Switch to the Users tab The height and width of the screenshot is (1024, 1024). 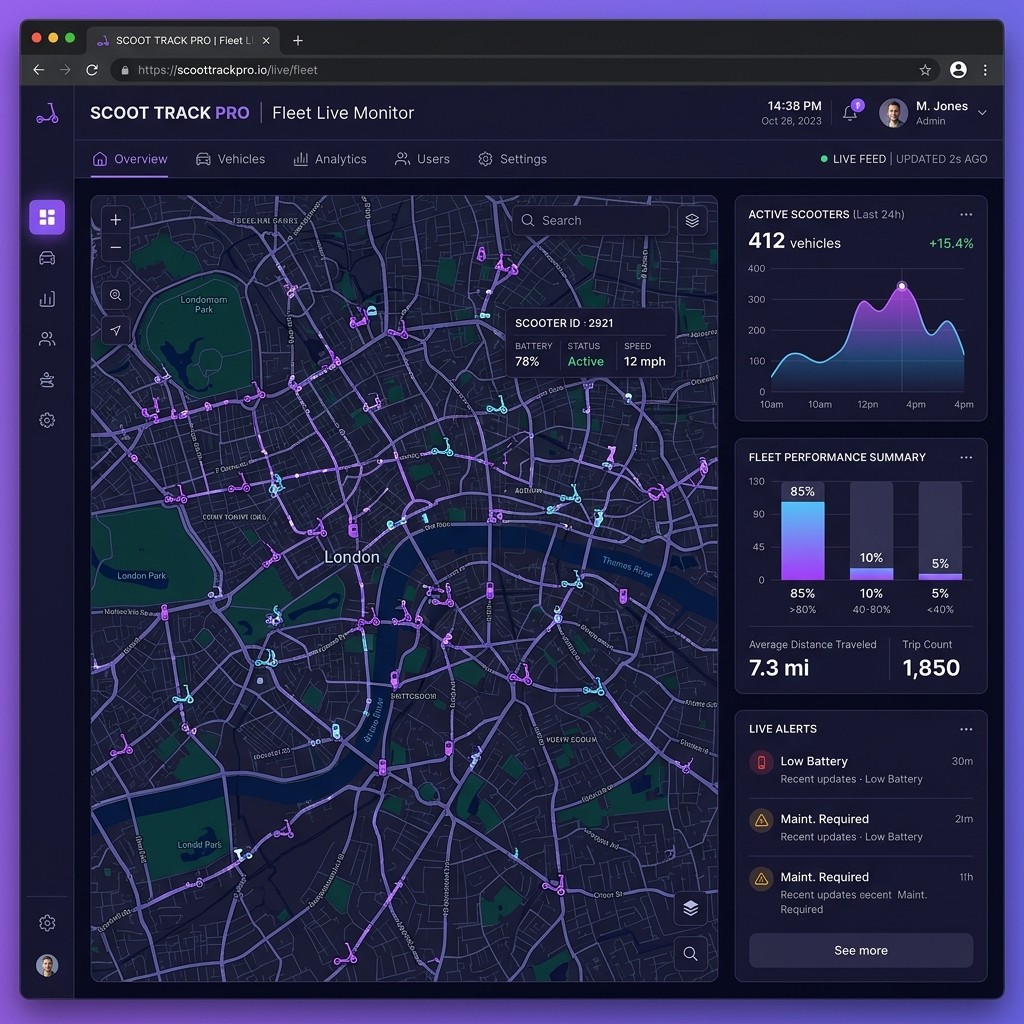pyautogui.click(x=422, y=159)
